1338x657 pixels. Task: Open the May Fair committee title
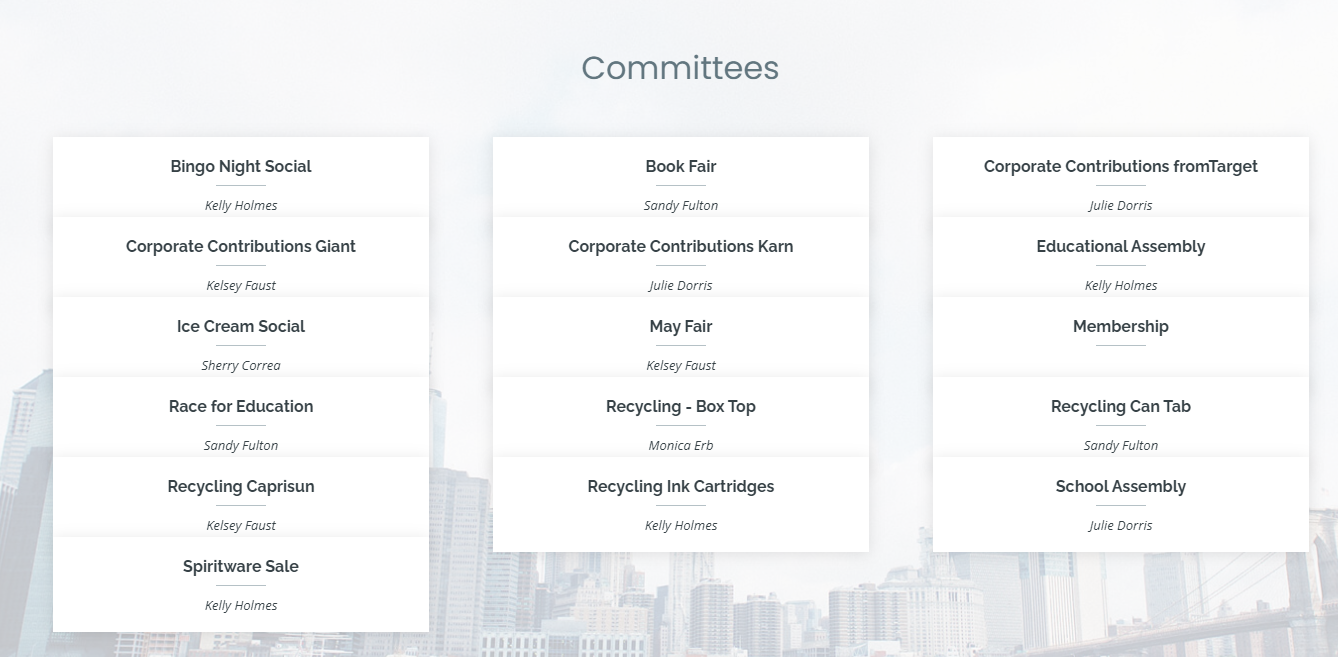[x=681, y=326]
